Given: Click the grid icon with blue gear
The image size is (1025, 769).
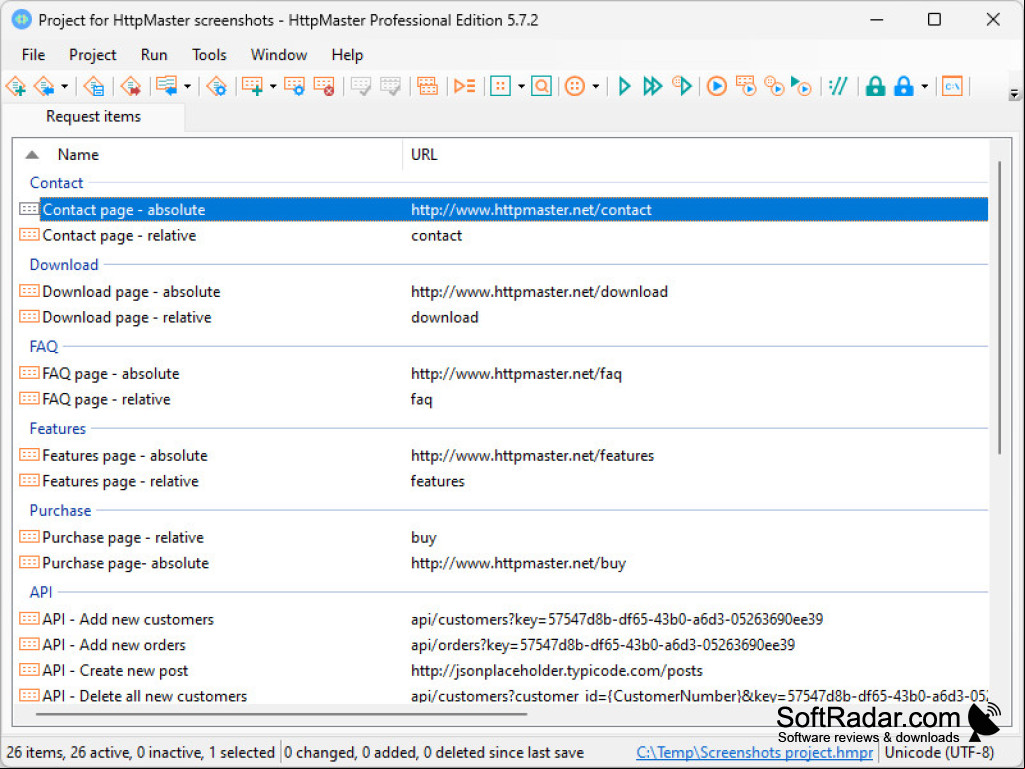Looking at the screenshot, I should (294, 86).
